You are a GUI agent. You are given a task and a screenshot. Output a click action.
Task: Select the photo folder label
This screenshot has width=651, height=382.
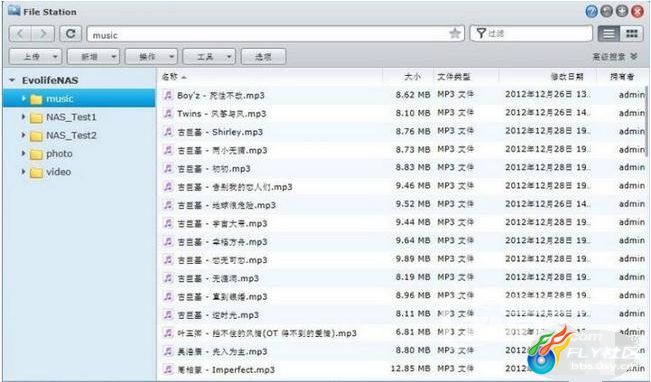59,154
